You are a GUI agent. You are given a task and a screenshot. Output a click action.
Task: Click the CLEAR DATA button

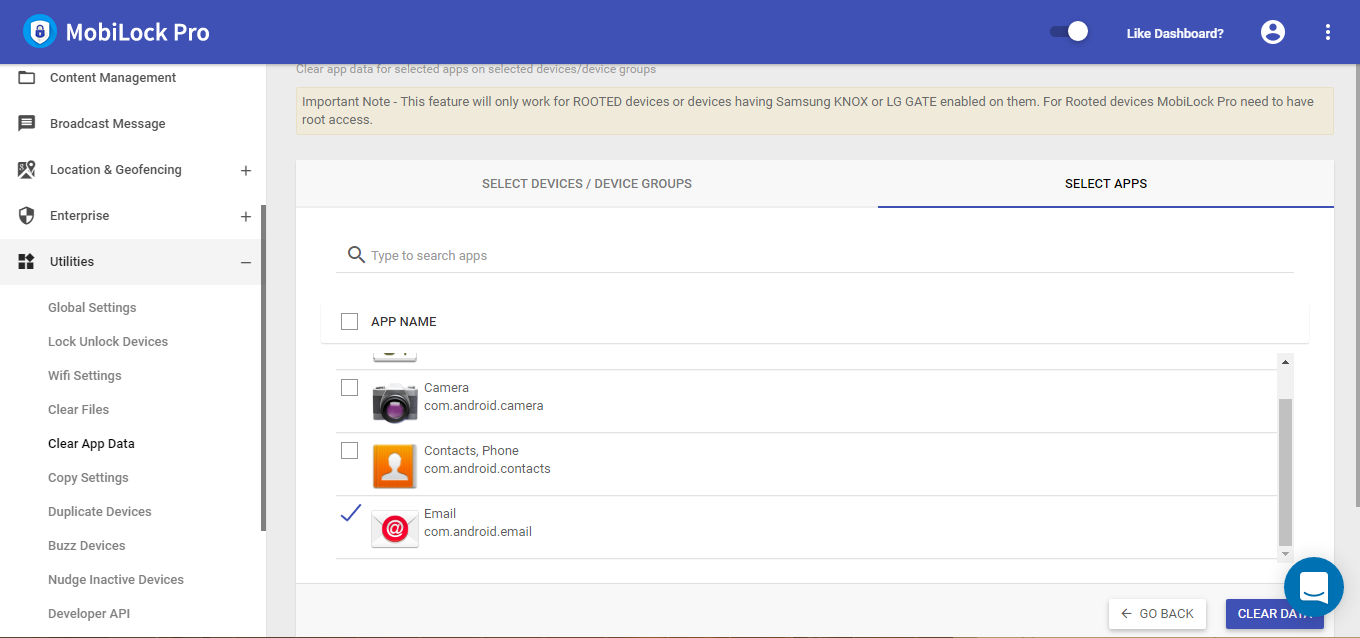[x=1275, y=614]
